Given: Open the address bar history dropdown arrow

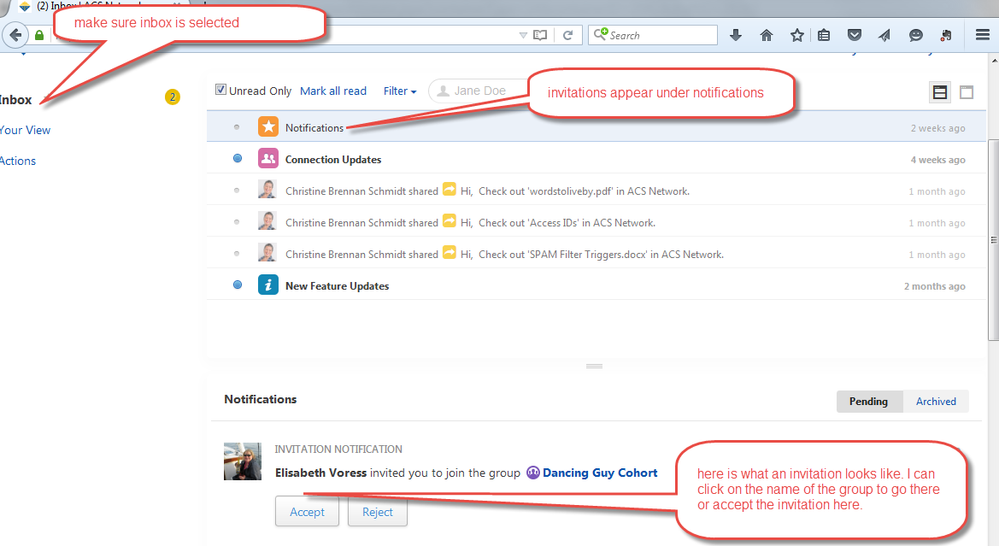Looking at the screenshot, I should coord(523,35).
